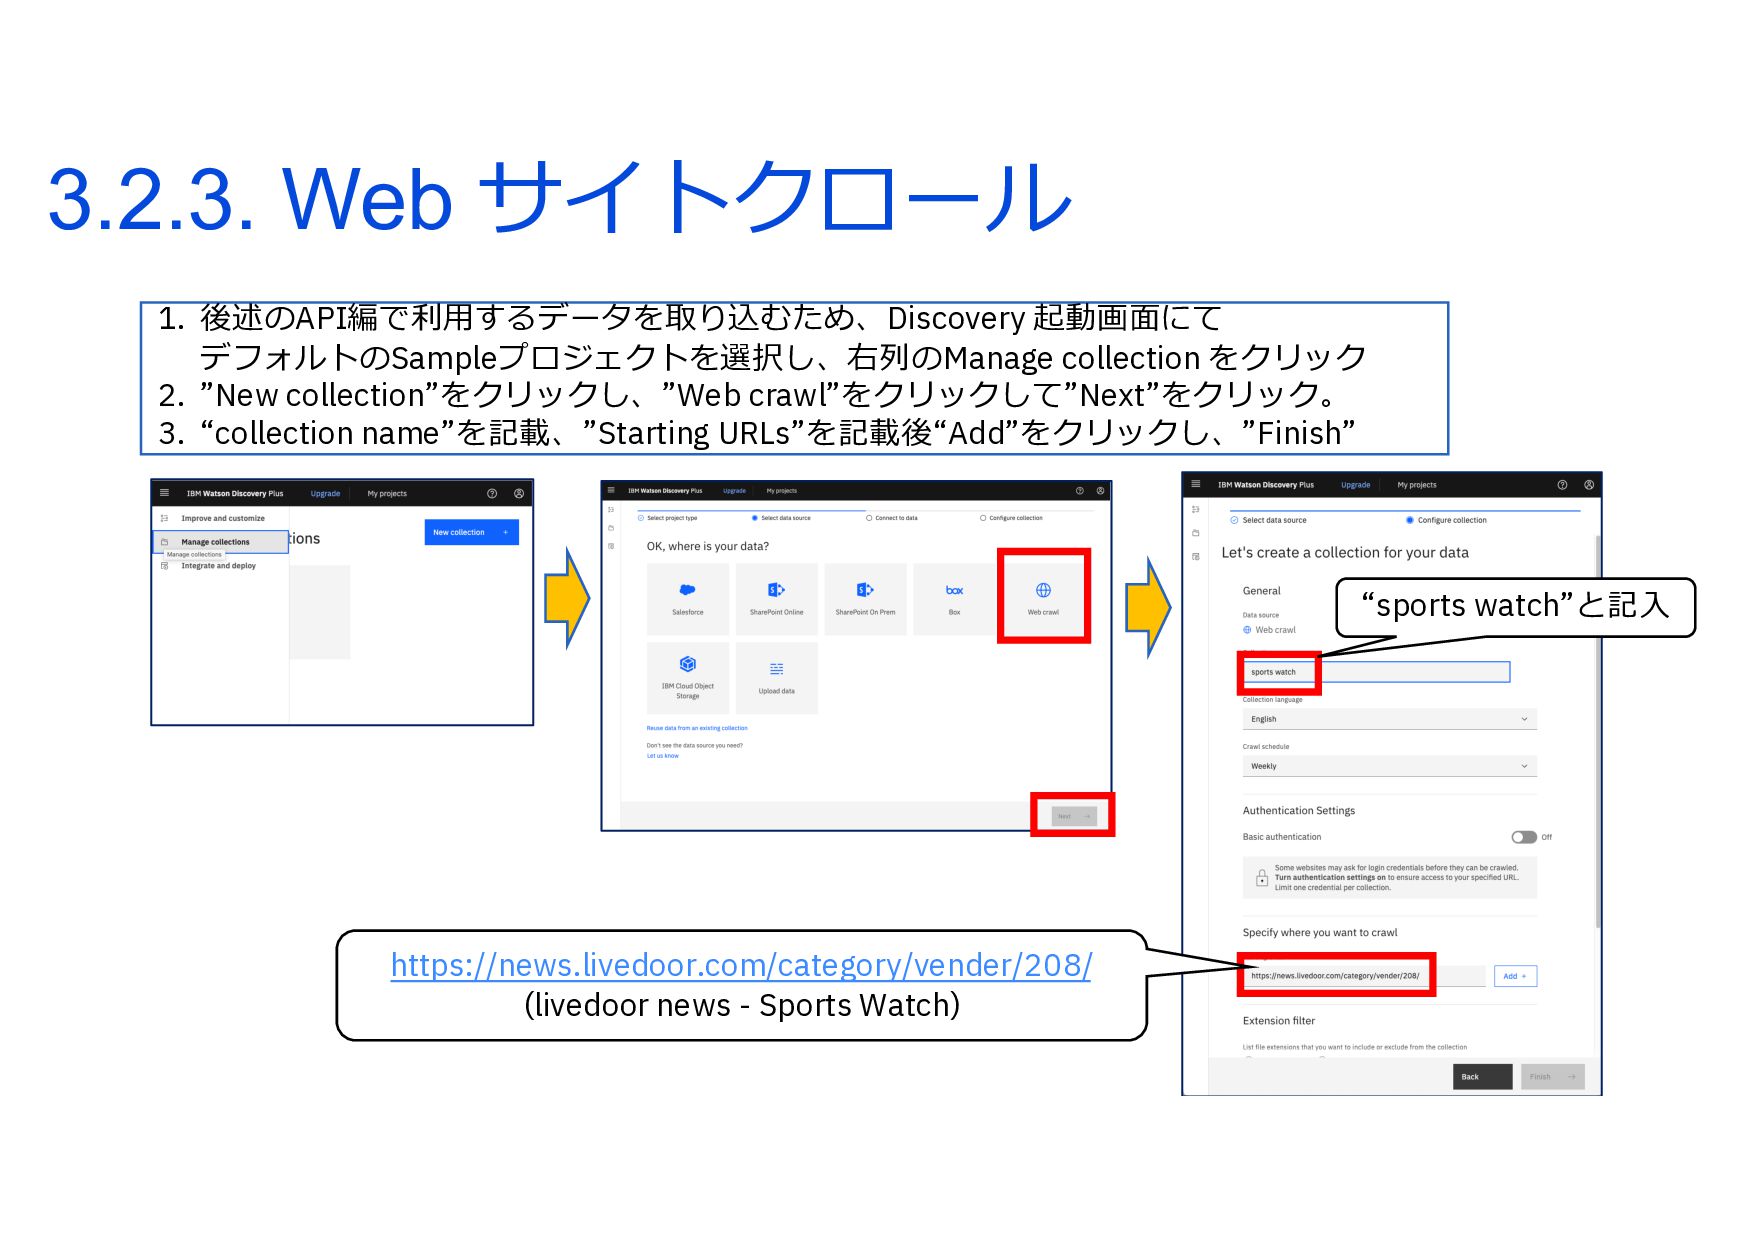The width and height of the screenshot is (1754, 1240).
Task: Click the Extension filter heading
Action: [x=1279, y=1021]
